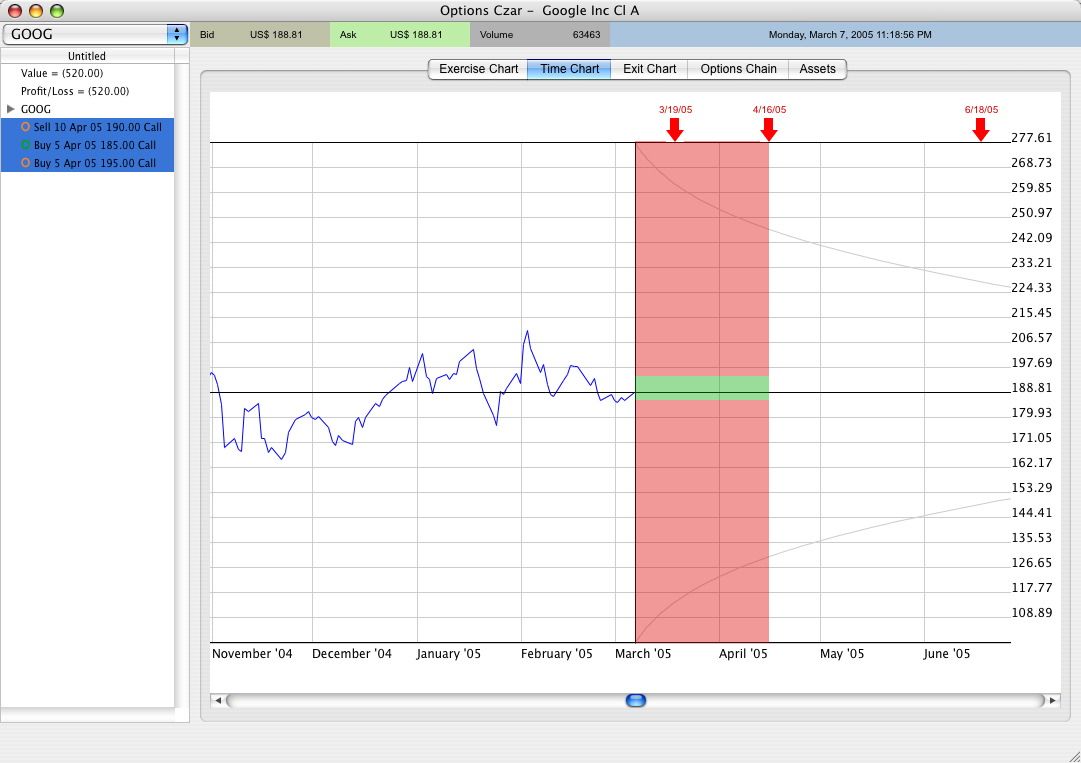This screenshot has height=763, width=1081.
Task: Click the yellow window minimize button
Action: point(36,10)
